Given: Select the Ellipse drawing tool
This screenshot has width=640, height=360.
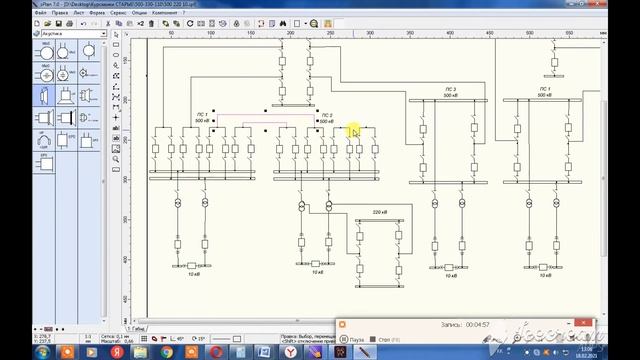Looking at the screenshot, I should click(116, 55).
